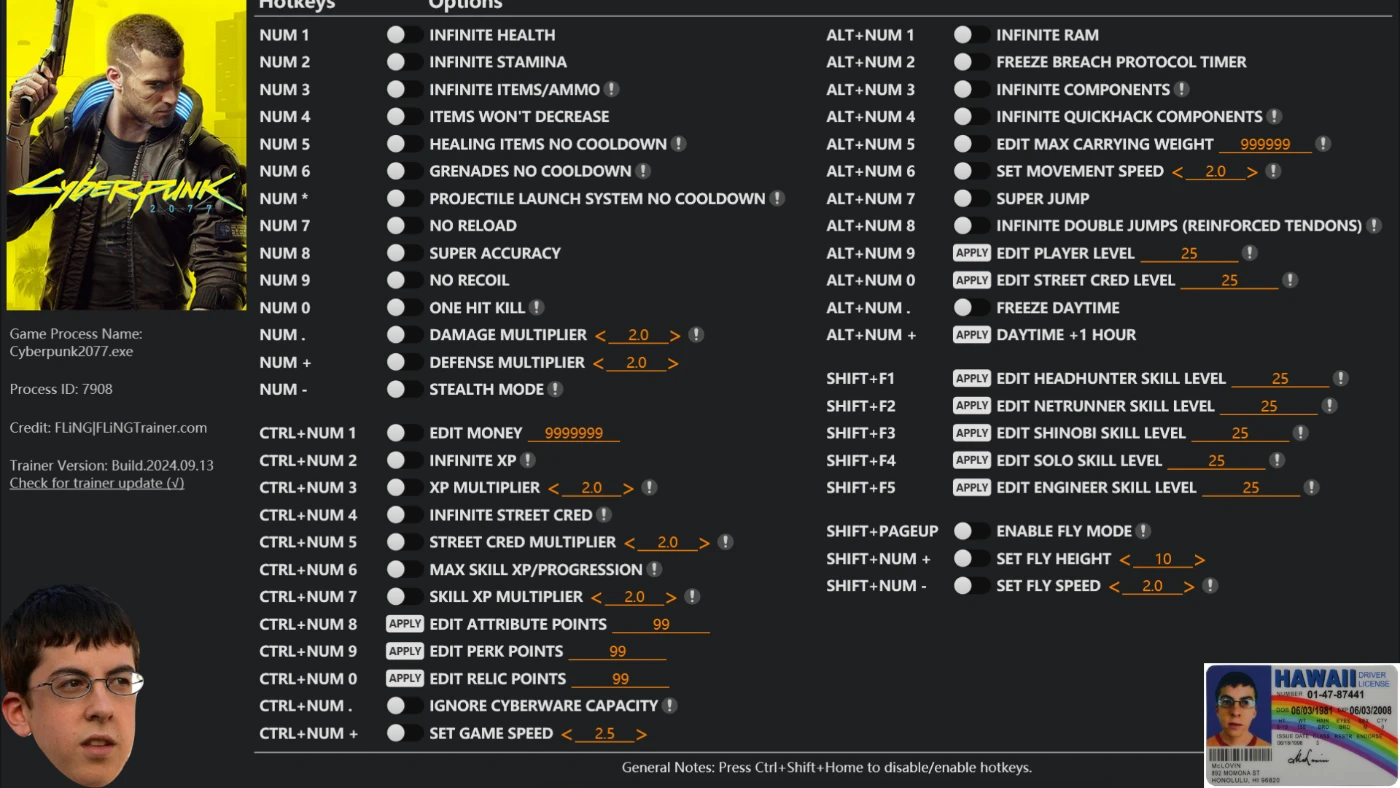Increase Set Fly Height with right arrow
The height and width of the screenshot is (788, 1400).
tap(1199, 560)
